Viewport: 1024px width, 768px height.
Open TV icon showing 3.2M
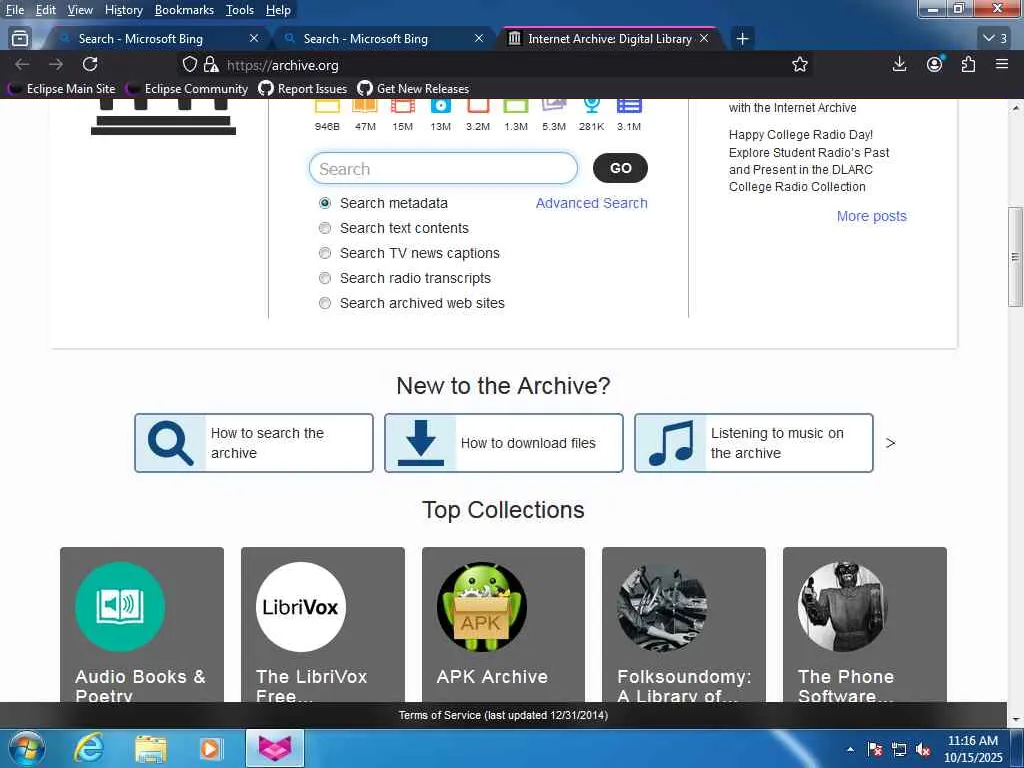(478, 106)
